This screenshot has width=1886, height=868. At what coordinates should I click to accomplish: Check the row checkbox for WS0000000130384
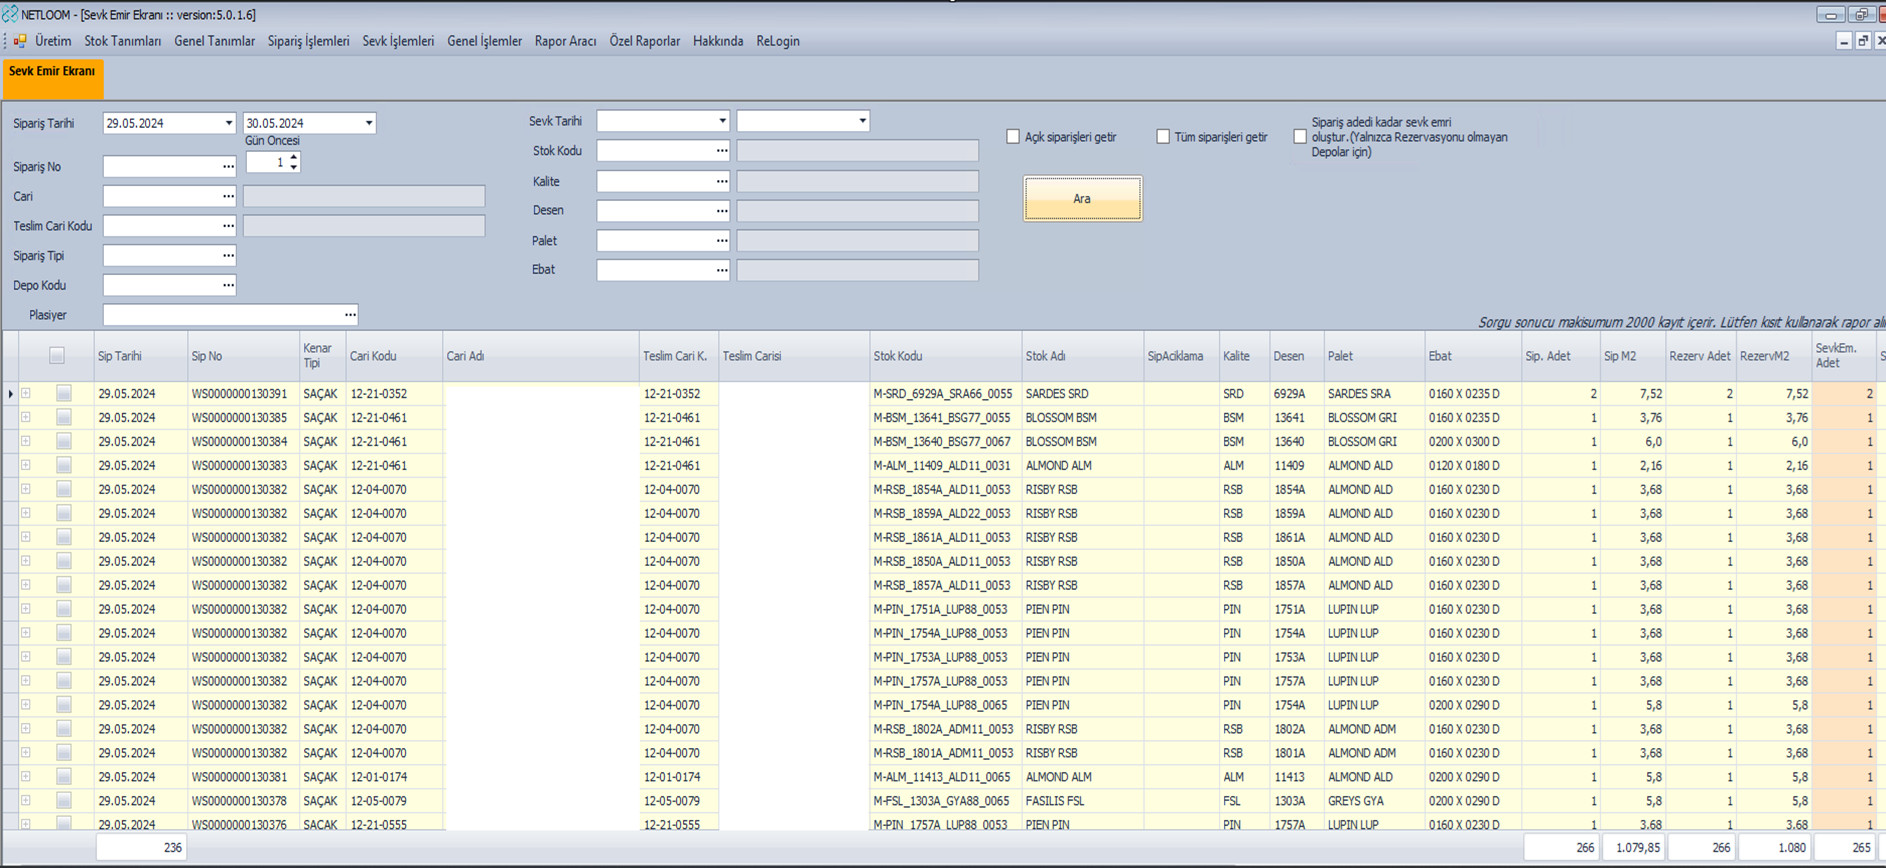pos(64,442)
